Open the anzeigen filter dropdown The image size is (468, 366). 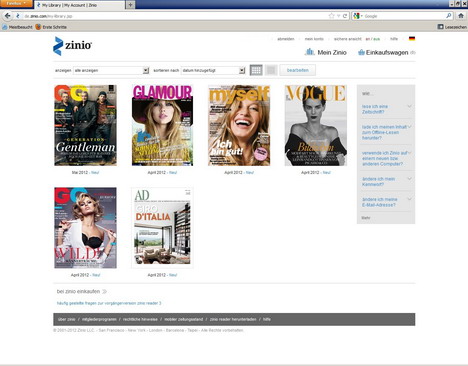pos(111,70)
